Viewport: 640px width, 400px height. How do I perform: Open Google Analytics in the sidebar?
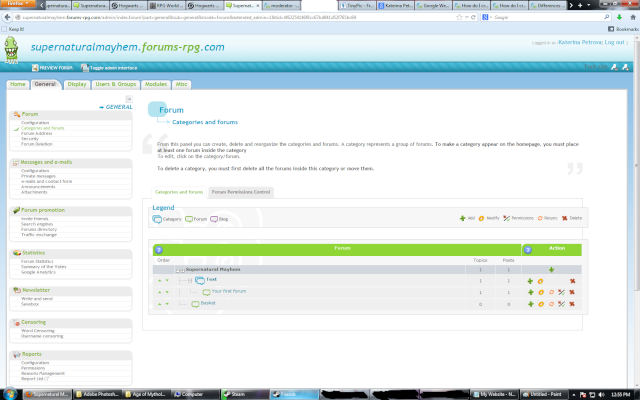[38, 272]
